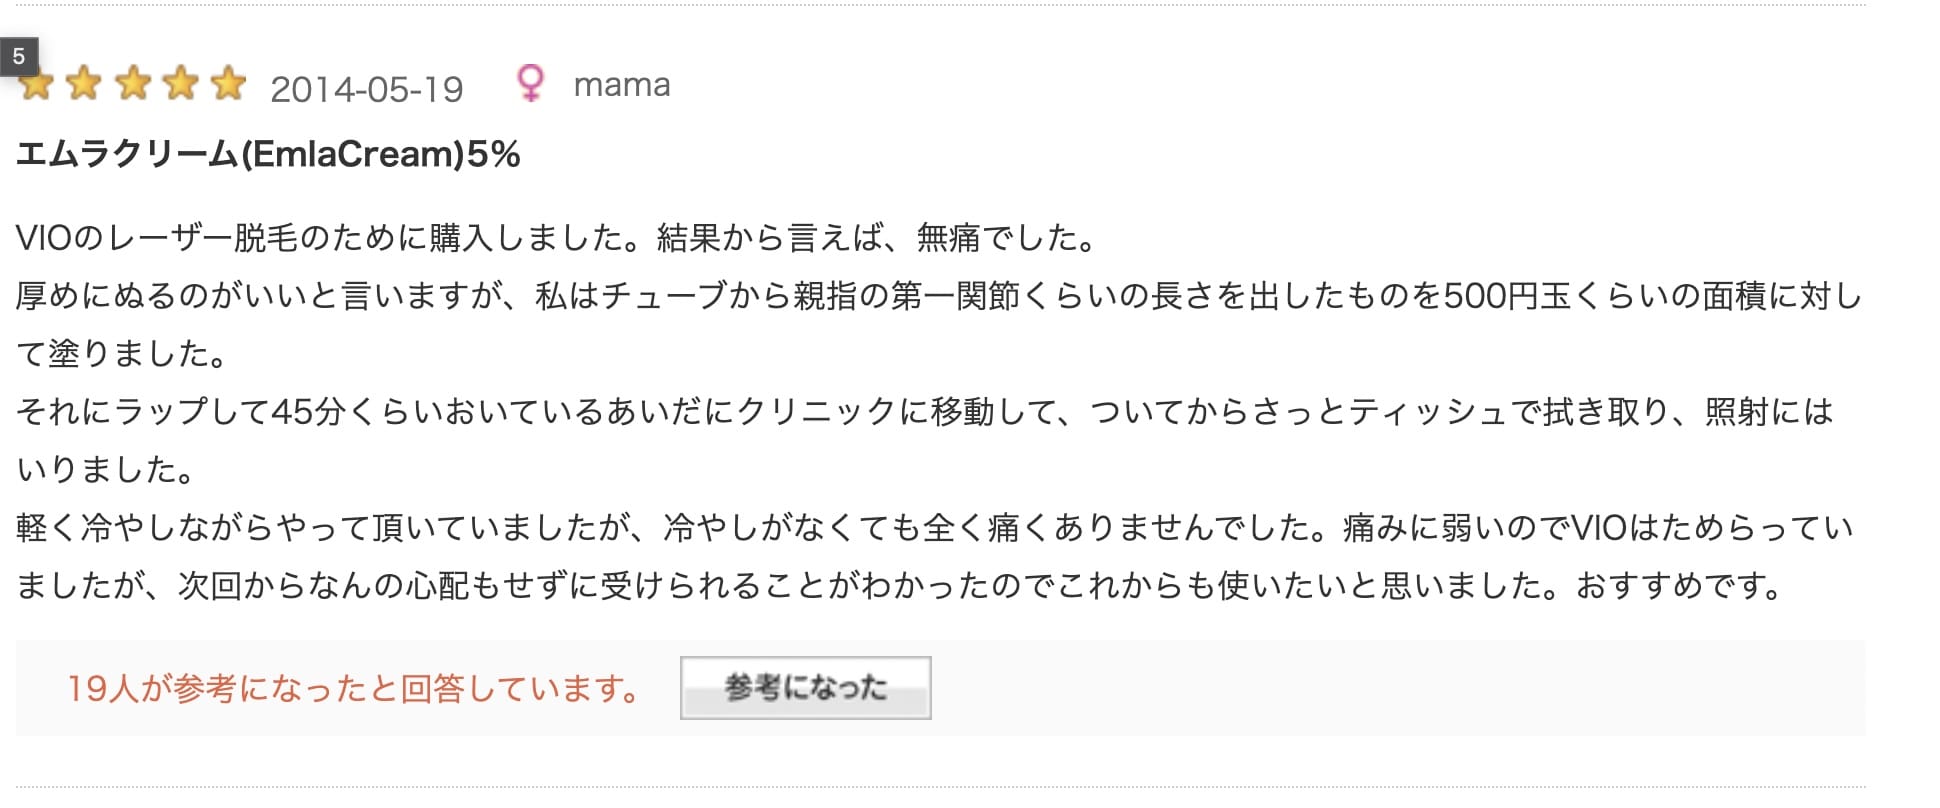Click the 19人が参考になった count text

[x=352, y=689]
